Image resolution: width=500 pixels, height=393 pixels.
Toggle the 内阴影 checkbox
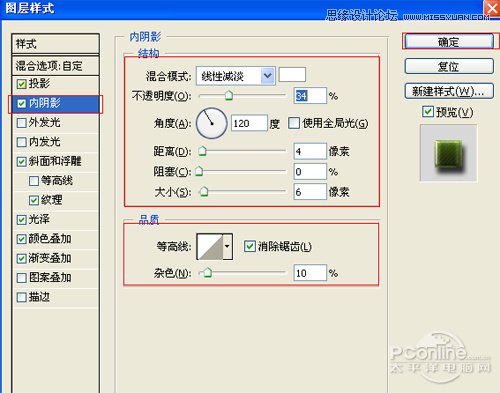pos(22,103)
